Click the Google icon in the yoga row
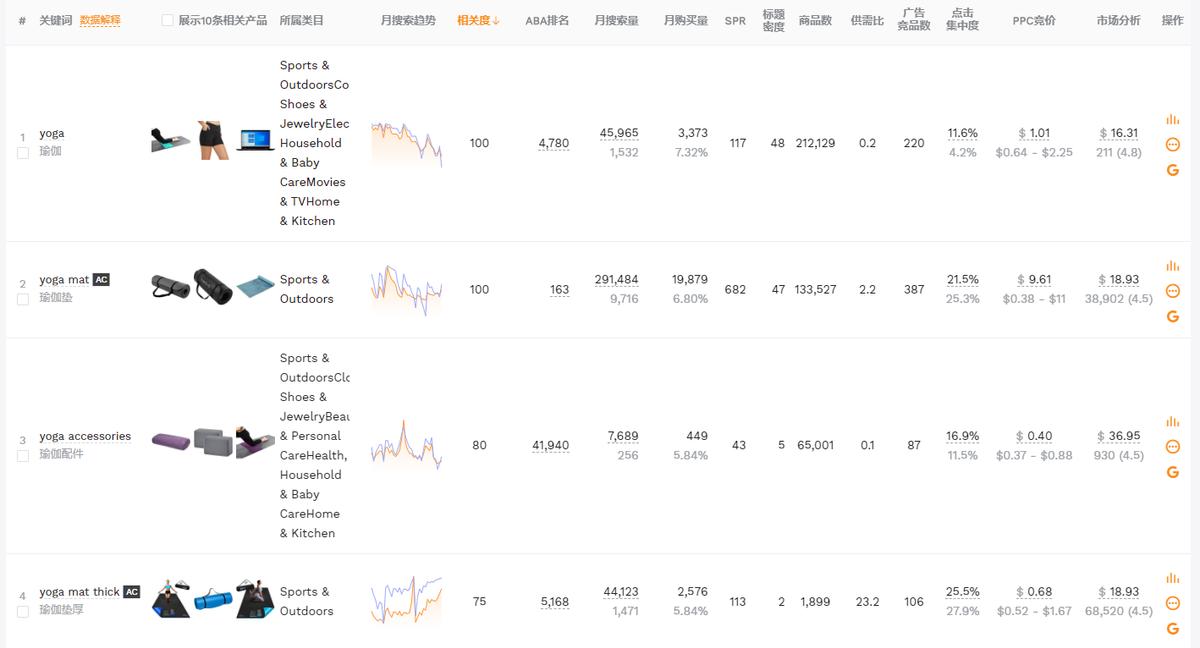 [1173, 170]
